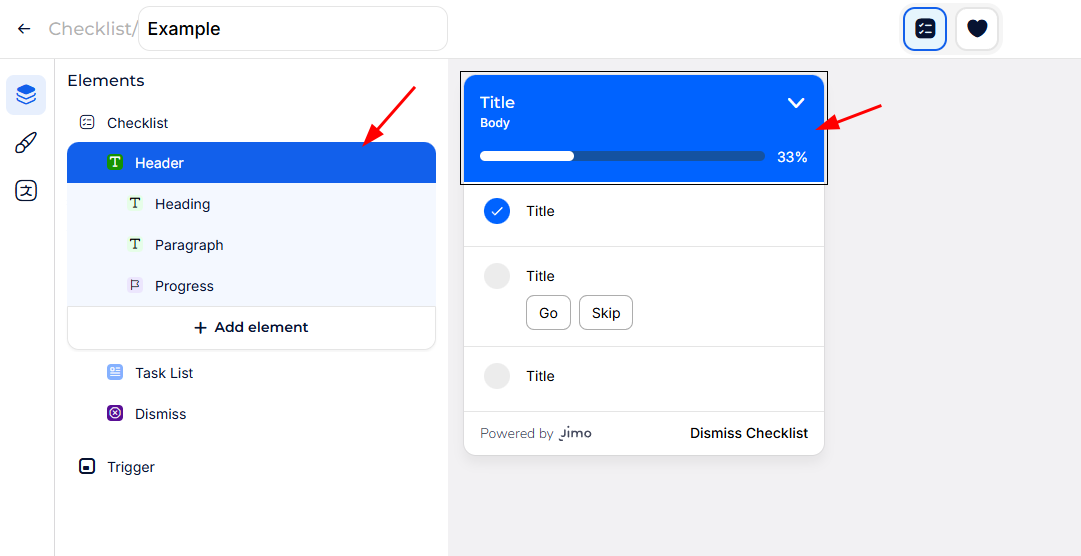Click the Go button
This screenshot has height=556, width=1081.
click(x=548, y=313)
